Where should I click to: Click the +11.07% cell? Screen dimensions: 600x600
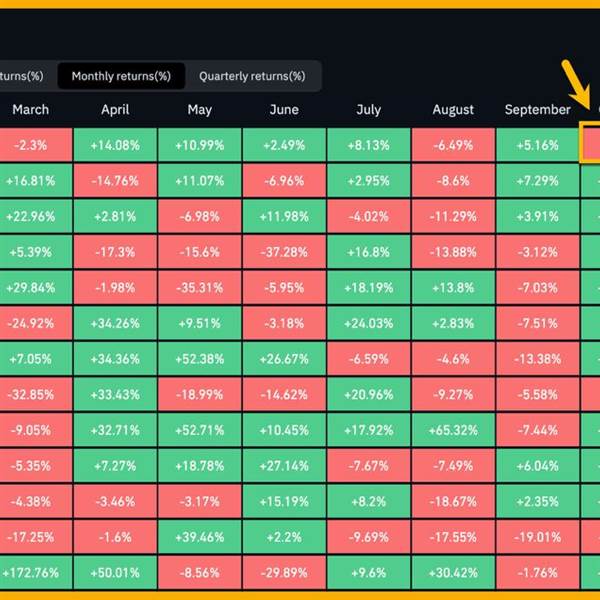click(x=200, y=180)
